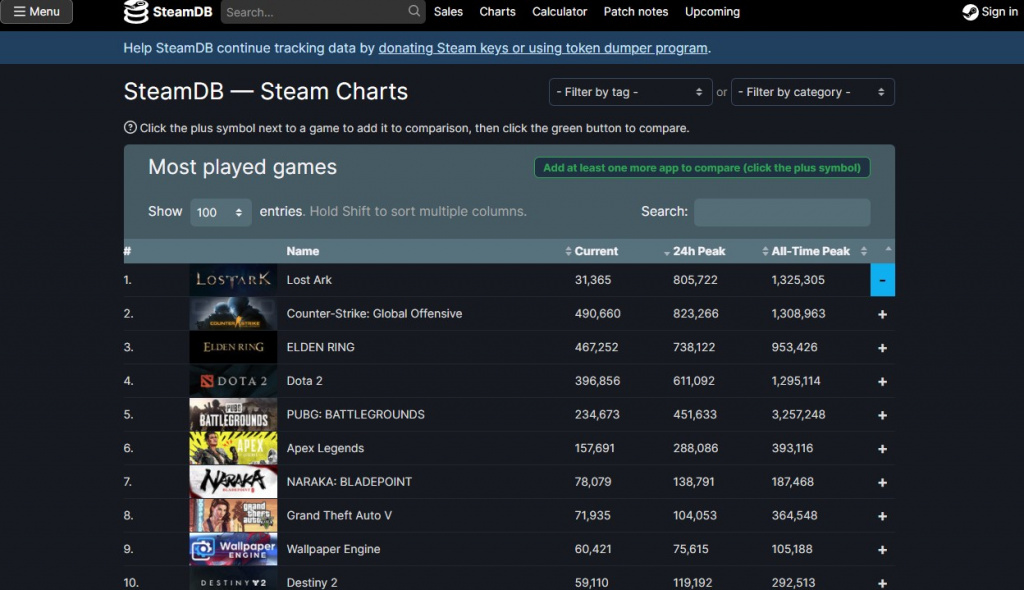Sort by the # rank column header
Viewport: 1024px width, 590px height.
pyautogui.click(x=127, y=251)
